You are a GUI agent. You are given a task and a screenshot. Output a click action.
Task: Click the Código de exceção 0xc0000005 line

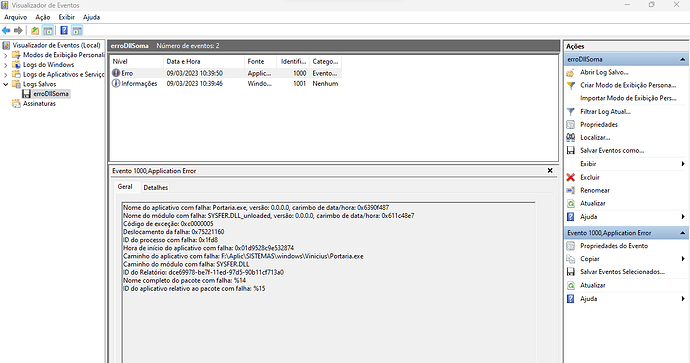[x=168, y=224]
